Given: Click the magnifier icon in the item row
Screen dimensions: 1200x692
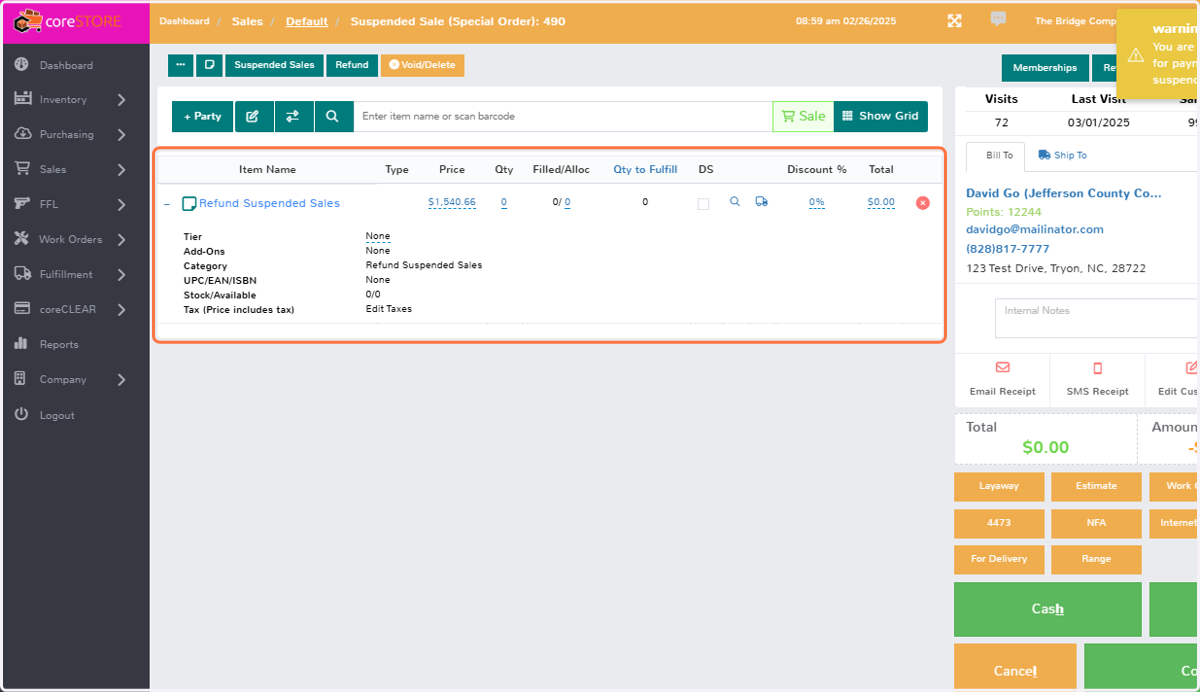Looking at the screenshot, I should [735, 202].
